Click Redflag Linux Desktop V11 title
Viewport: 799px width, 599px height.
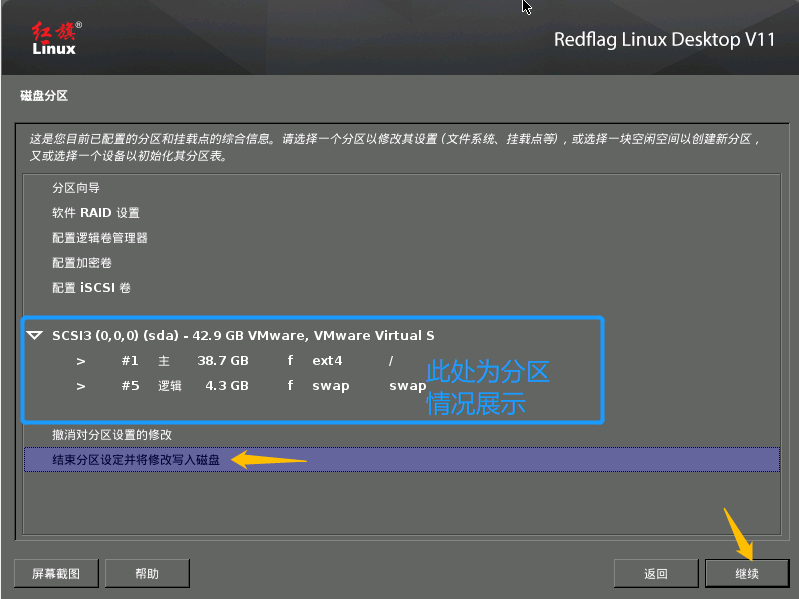coord(664,40)
